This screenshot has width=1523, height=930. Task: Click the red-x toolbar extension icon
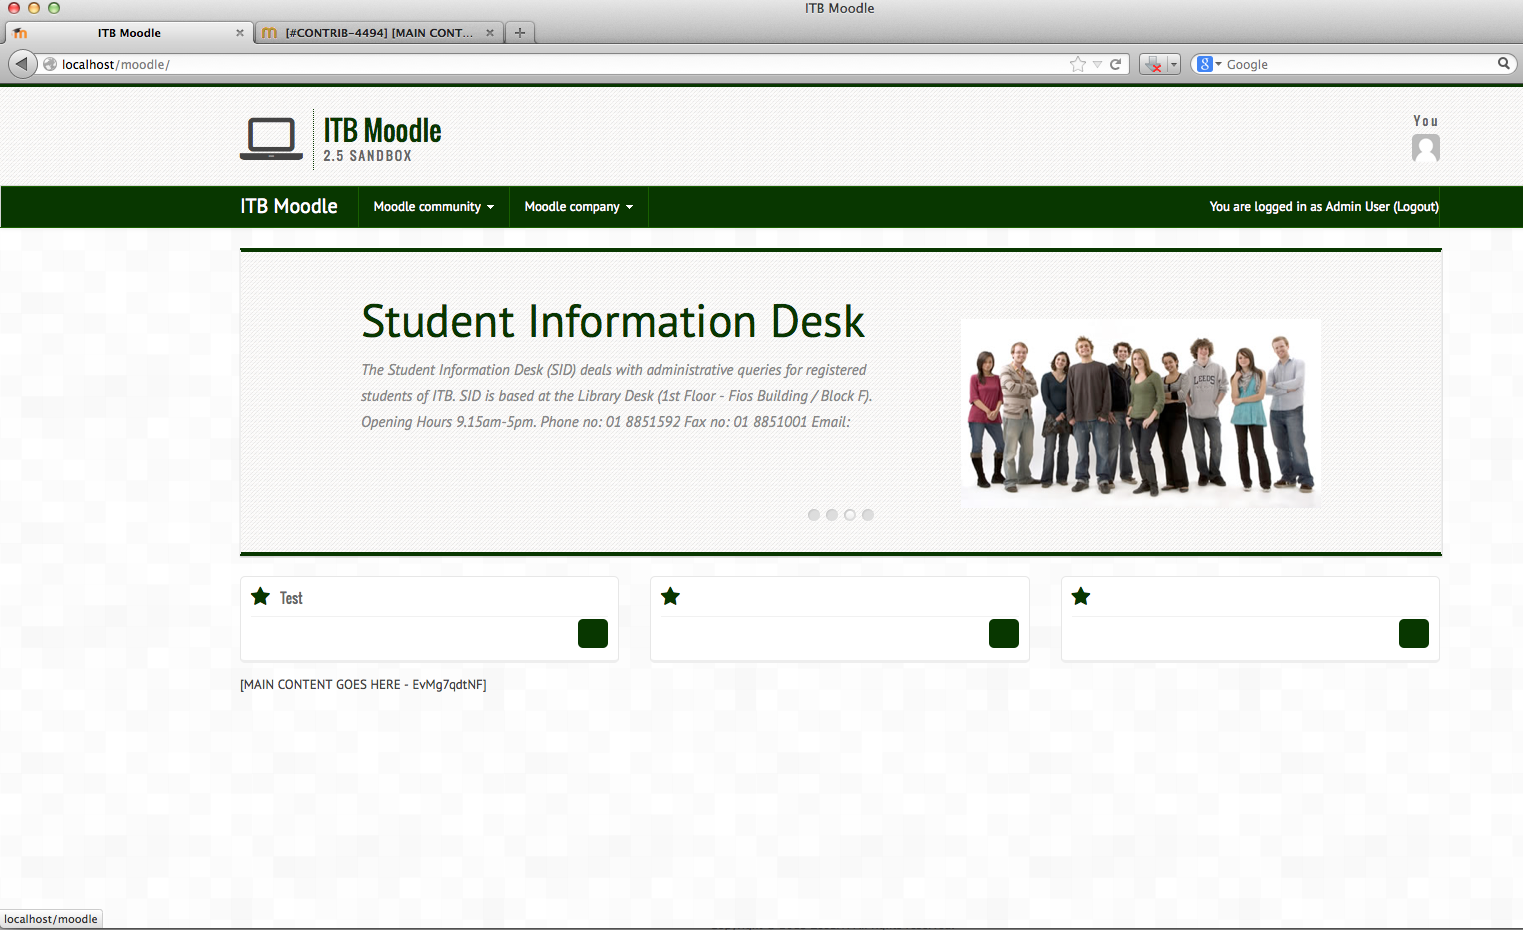tap(1153, 64)
